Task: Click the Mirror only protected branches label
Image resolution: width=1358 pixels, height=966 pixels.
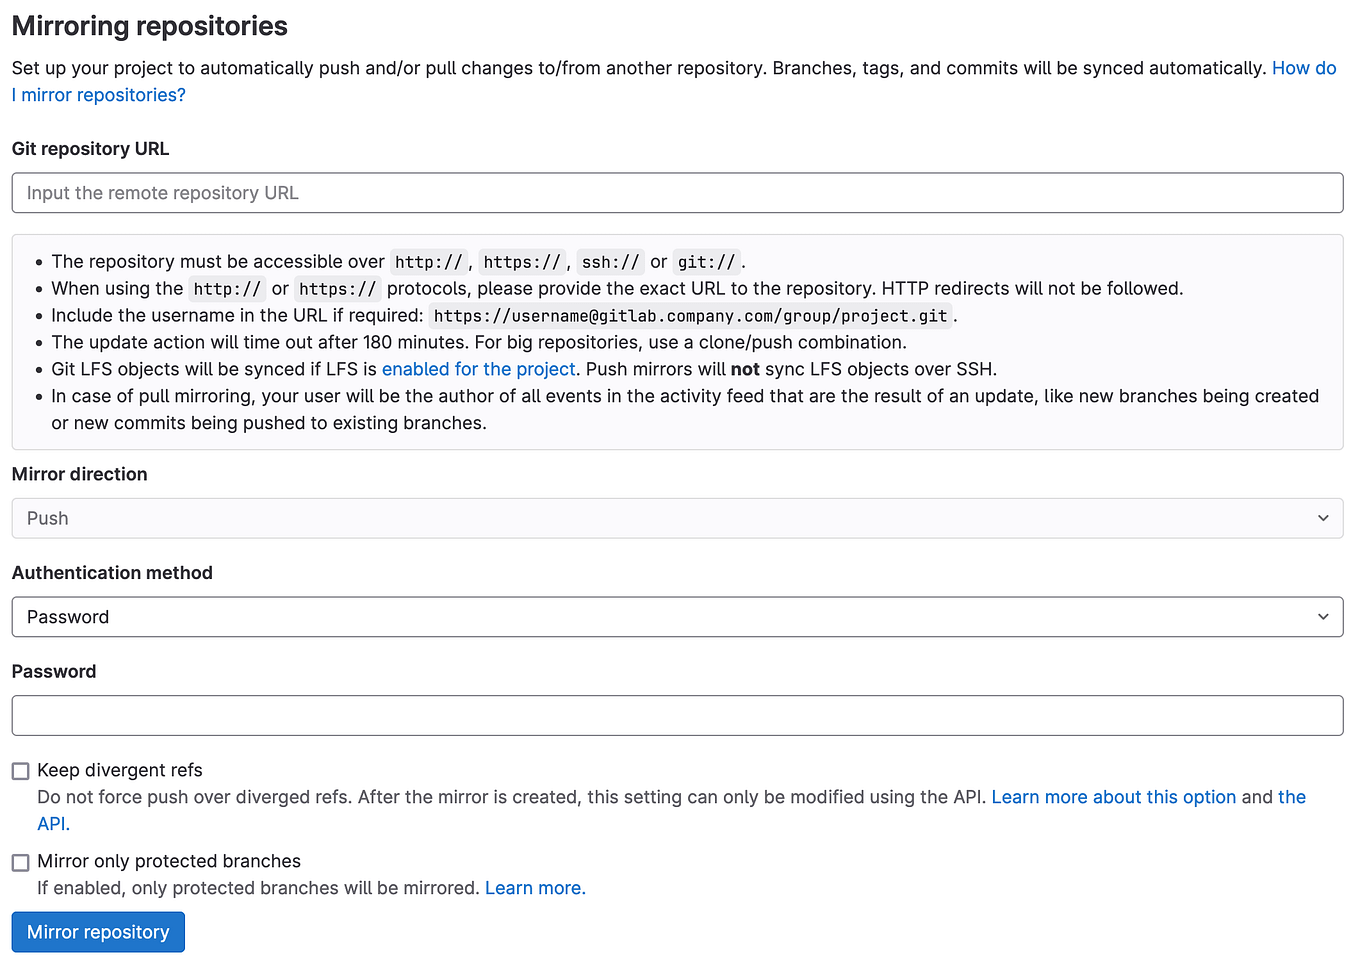Action: 169,861
